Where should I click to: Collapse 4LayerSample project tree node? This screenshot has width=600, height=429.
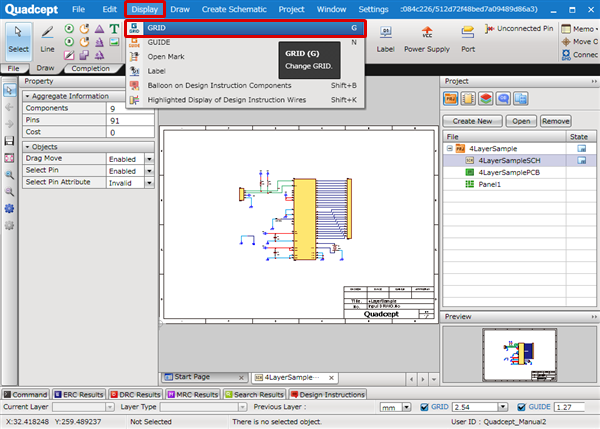point(450,148)
